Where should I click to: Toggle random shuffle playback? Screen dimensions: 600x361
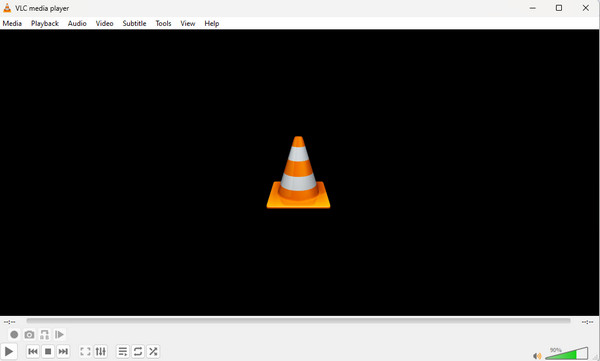point(153,351)
